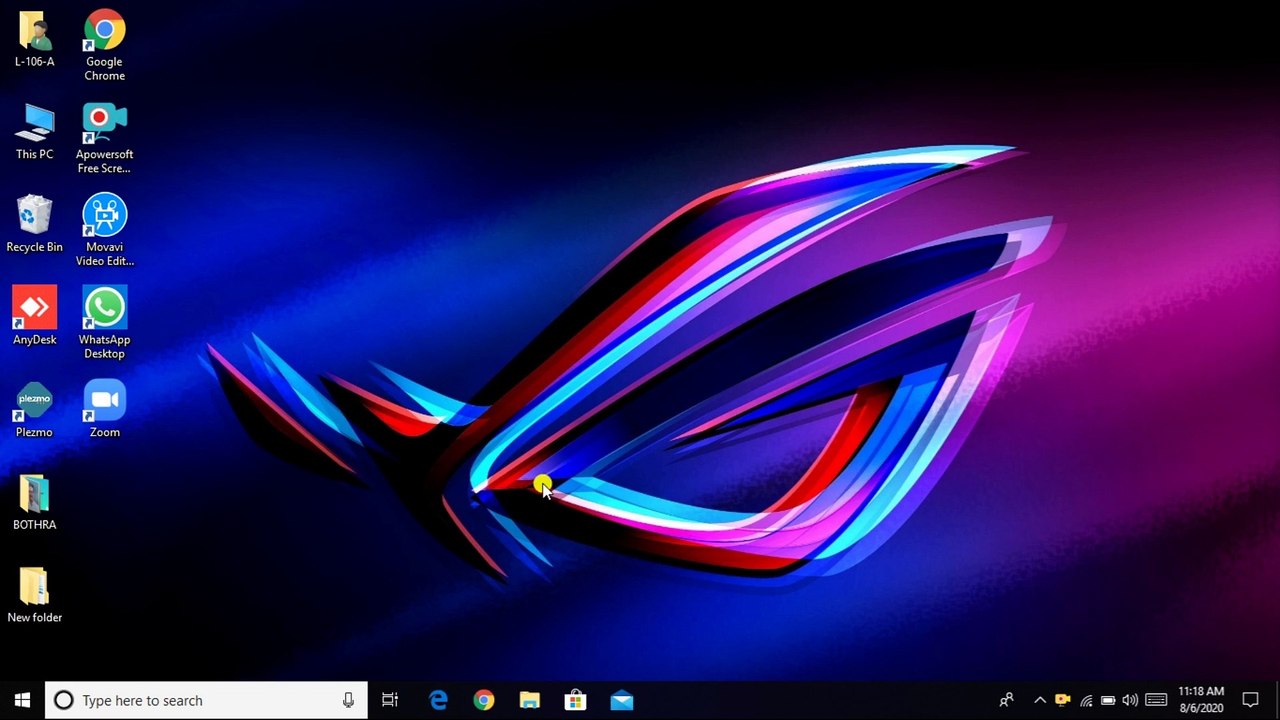Open the volume control from the tray
Screen dimensions: 1280x720
pos(1130,700)
